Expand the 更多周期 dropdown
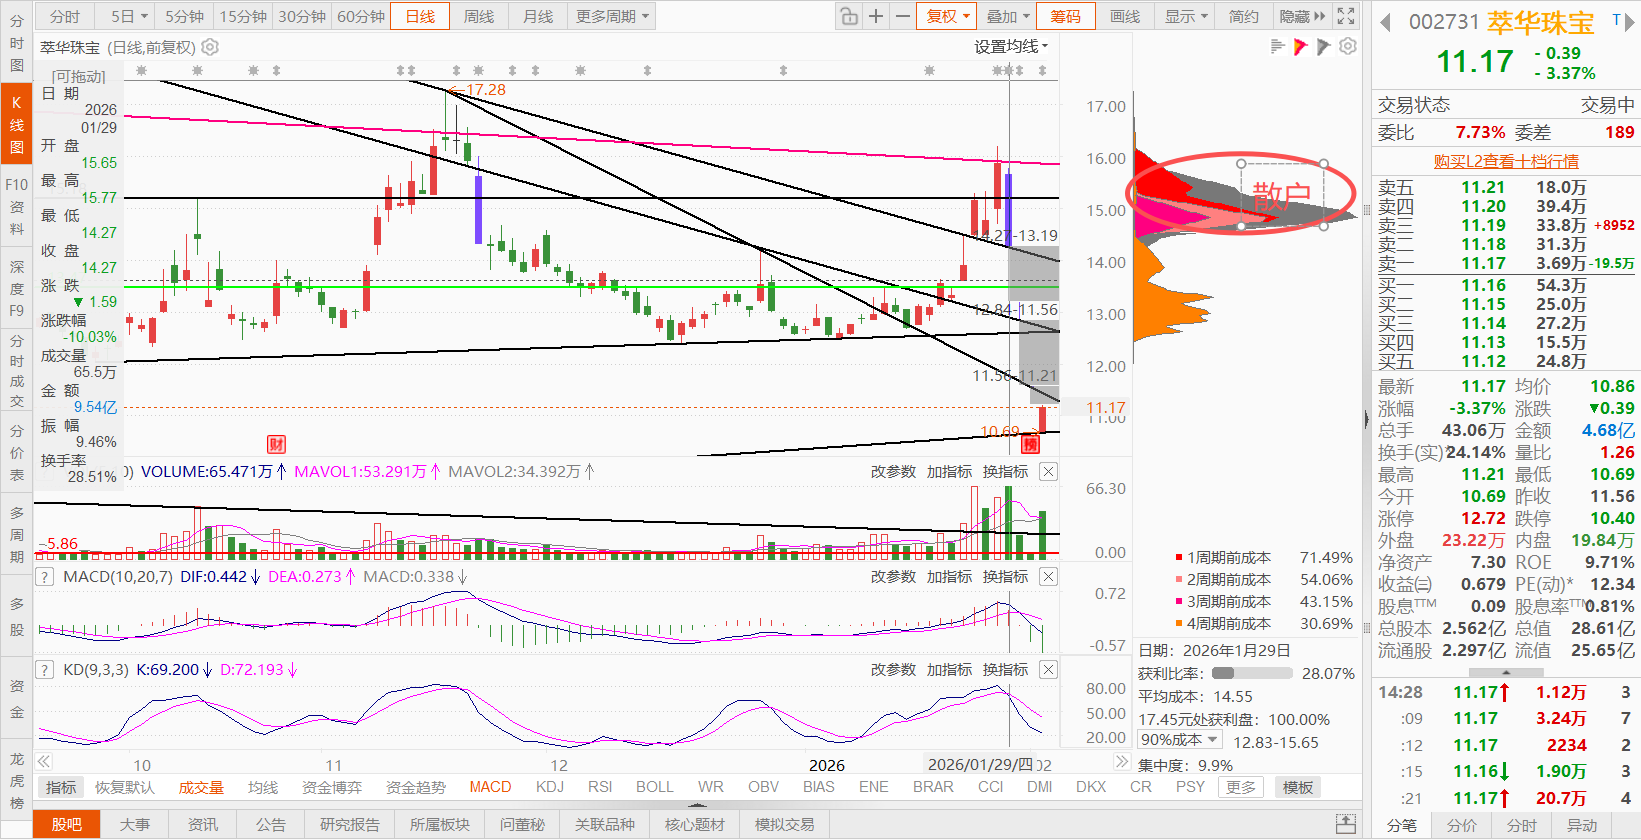This screenshot has width=1641, height=840. 612,16
